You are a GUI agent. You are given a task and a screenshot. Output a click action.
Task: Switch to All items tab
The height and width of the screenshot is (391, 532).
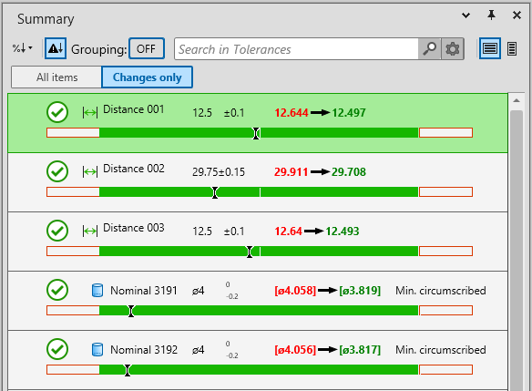(x=57, y=77)
